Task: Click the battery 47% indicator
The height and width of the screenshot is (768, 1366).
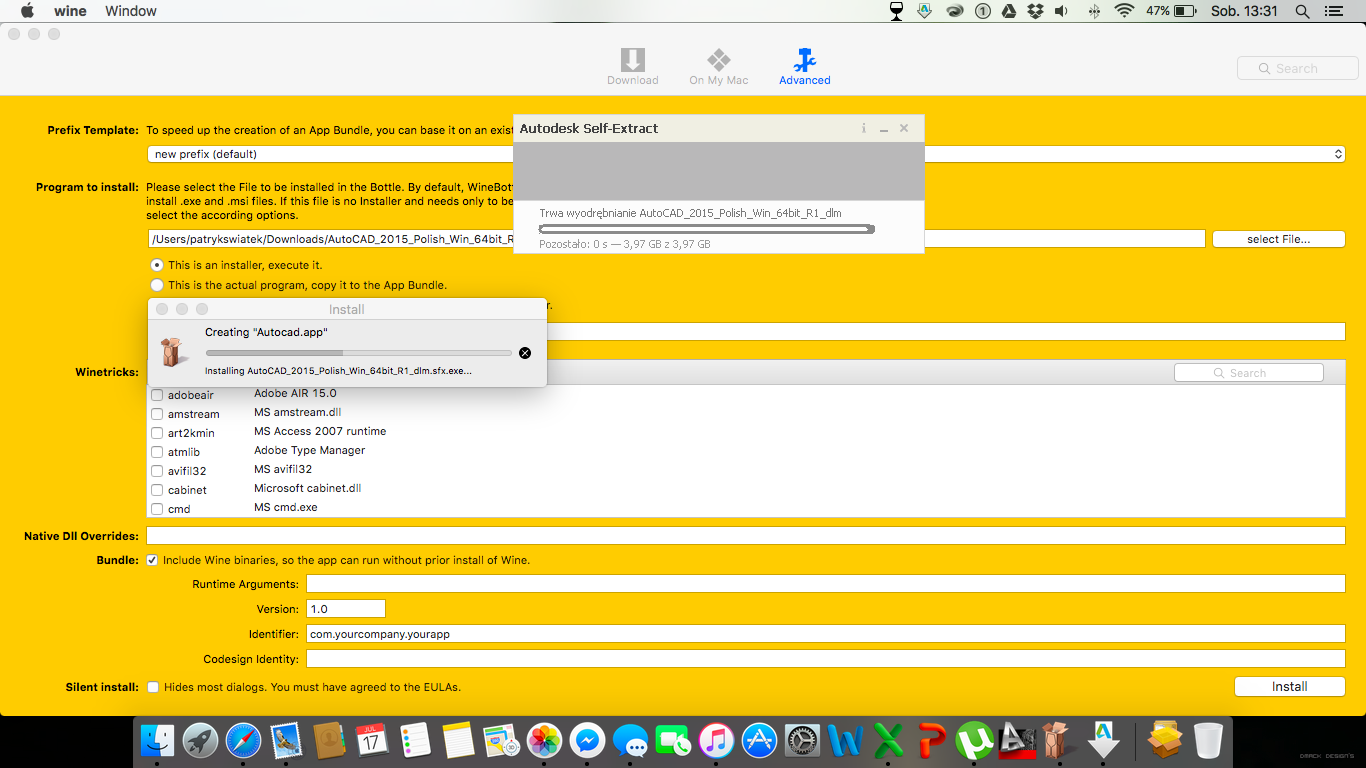Action: [x=1171, y=11]
